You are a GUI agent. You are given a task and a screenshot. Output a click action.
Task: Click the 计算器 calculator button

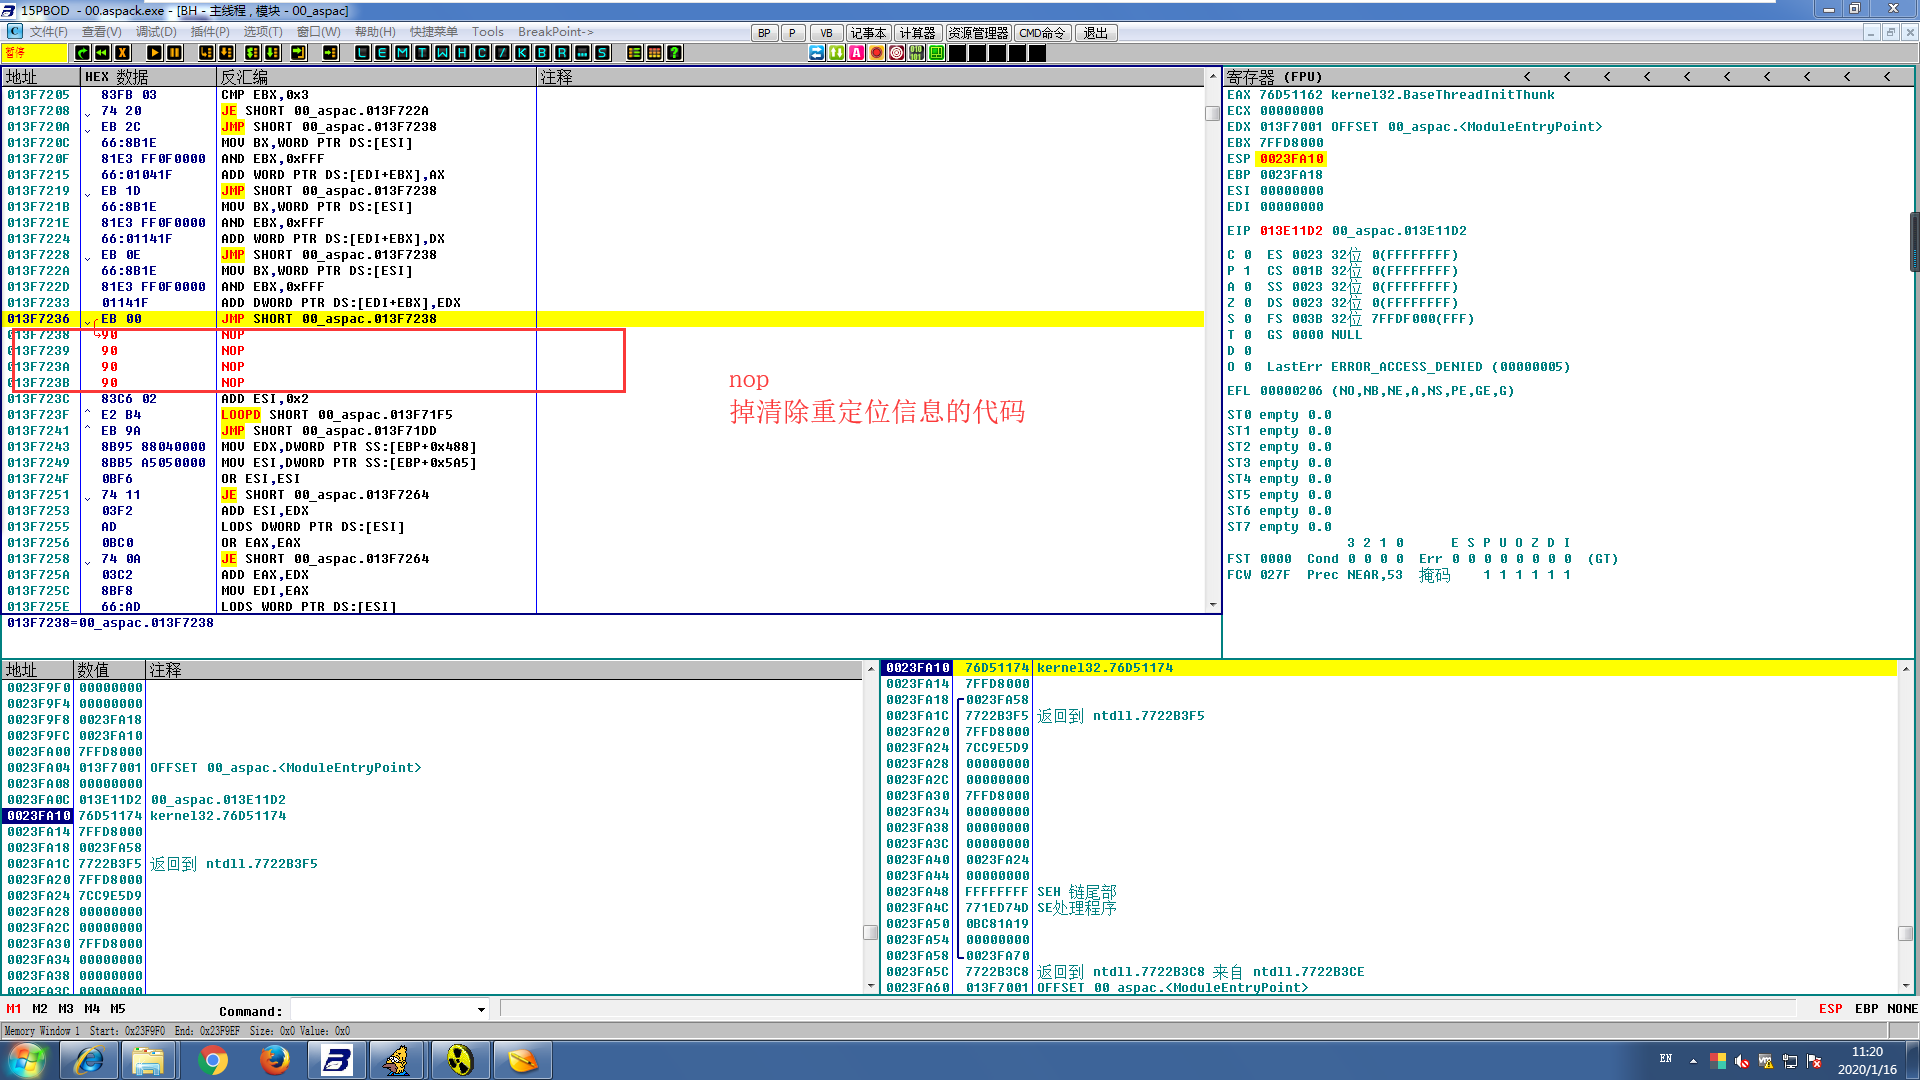(x=917, y=33)
